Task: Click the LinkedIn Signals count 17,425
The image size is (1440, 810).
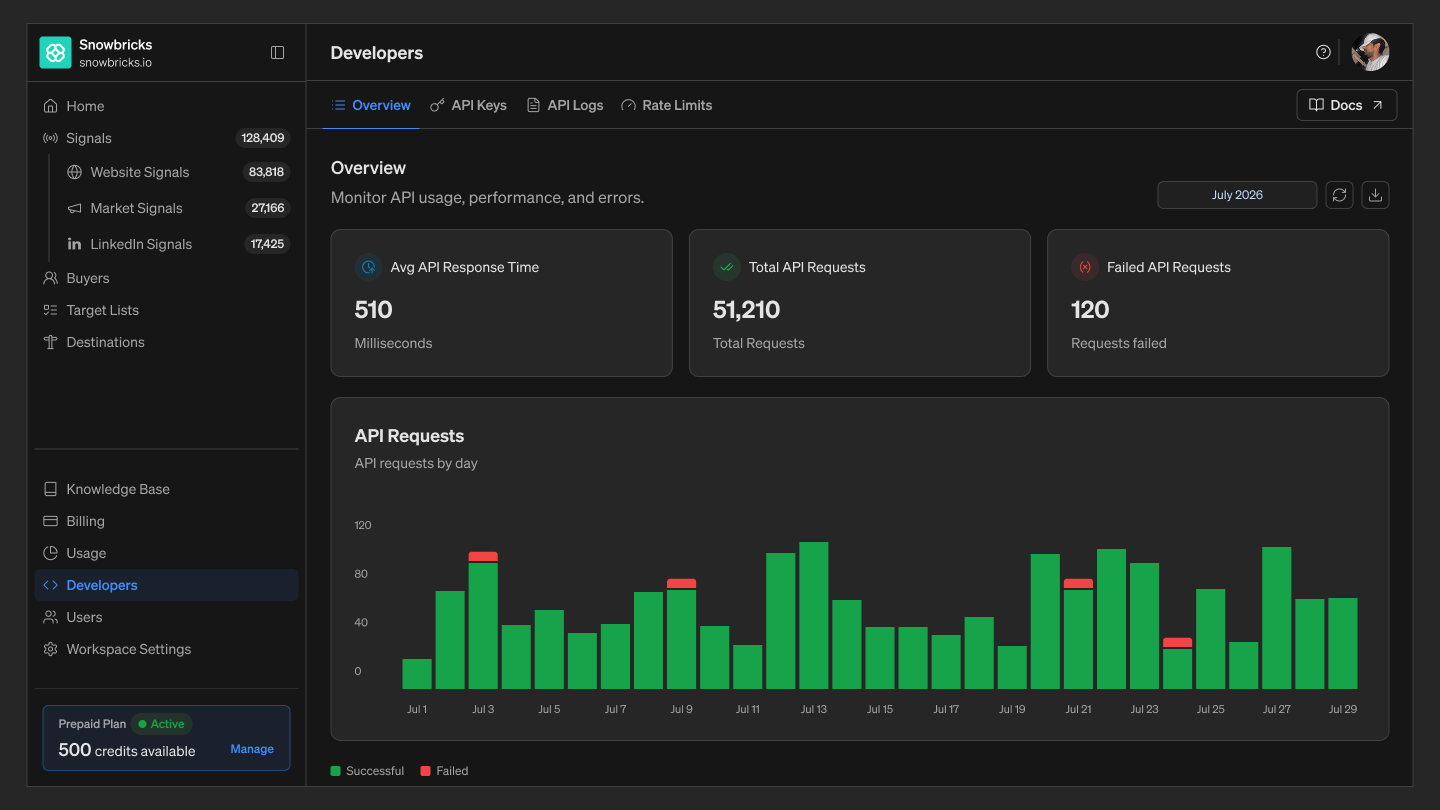Action: (267, 244)
